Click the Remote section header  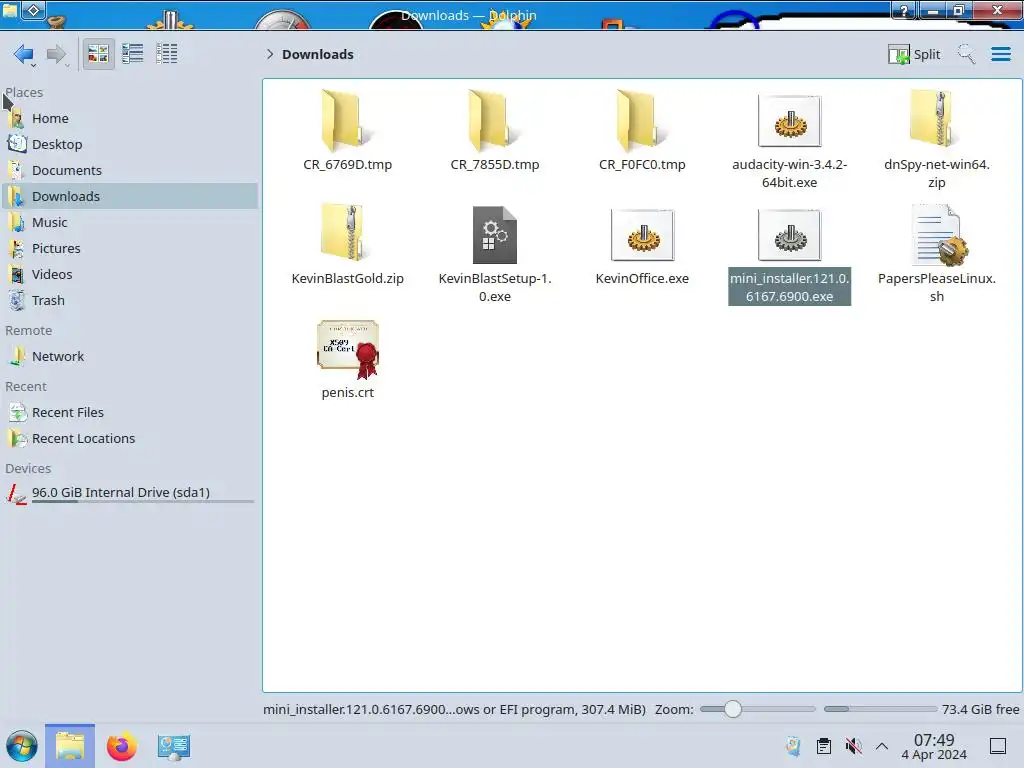coord(29,330)
